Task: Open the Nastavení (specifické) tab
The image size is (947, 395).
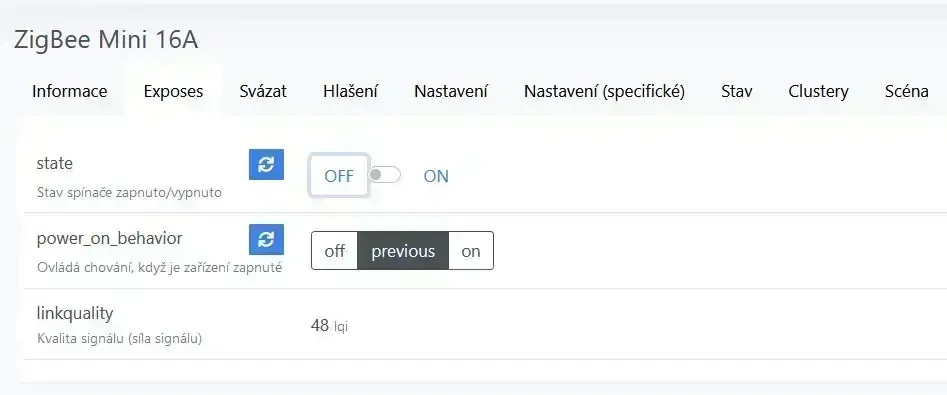Action: tap(604, 91)
